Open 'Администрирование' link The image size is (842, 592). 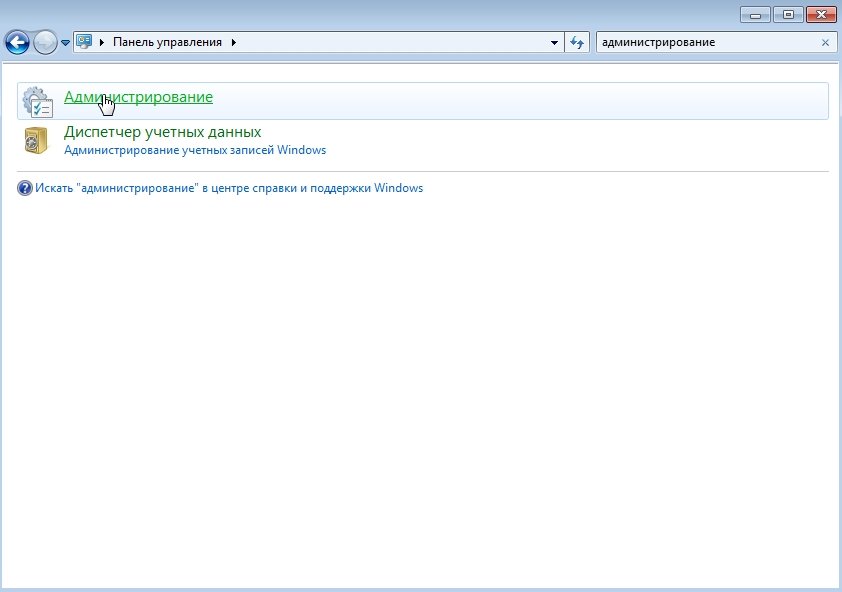(139, 97)
